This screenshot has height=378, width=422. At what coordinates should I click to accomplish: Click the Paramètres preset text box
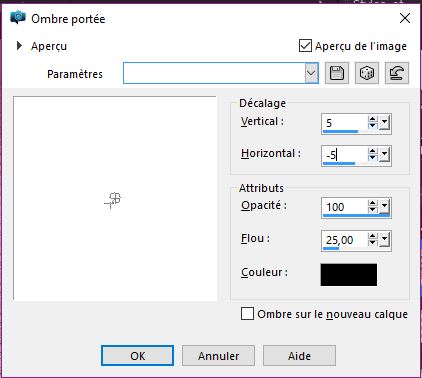(214, 73)
